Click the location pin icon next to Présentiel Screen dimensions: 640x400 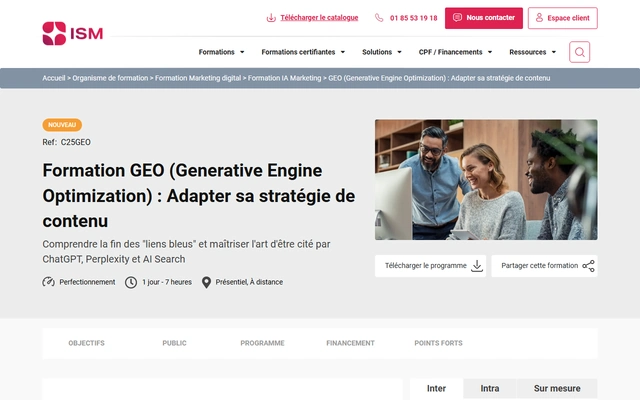point(207,282)
